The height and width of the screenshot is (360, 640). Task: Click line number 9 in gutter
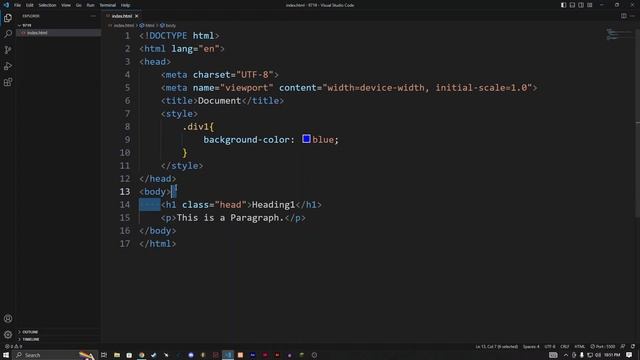click(127, 140)
